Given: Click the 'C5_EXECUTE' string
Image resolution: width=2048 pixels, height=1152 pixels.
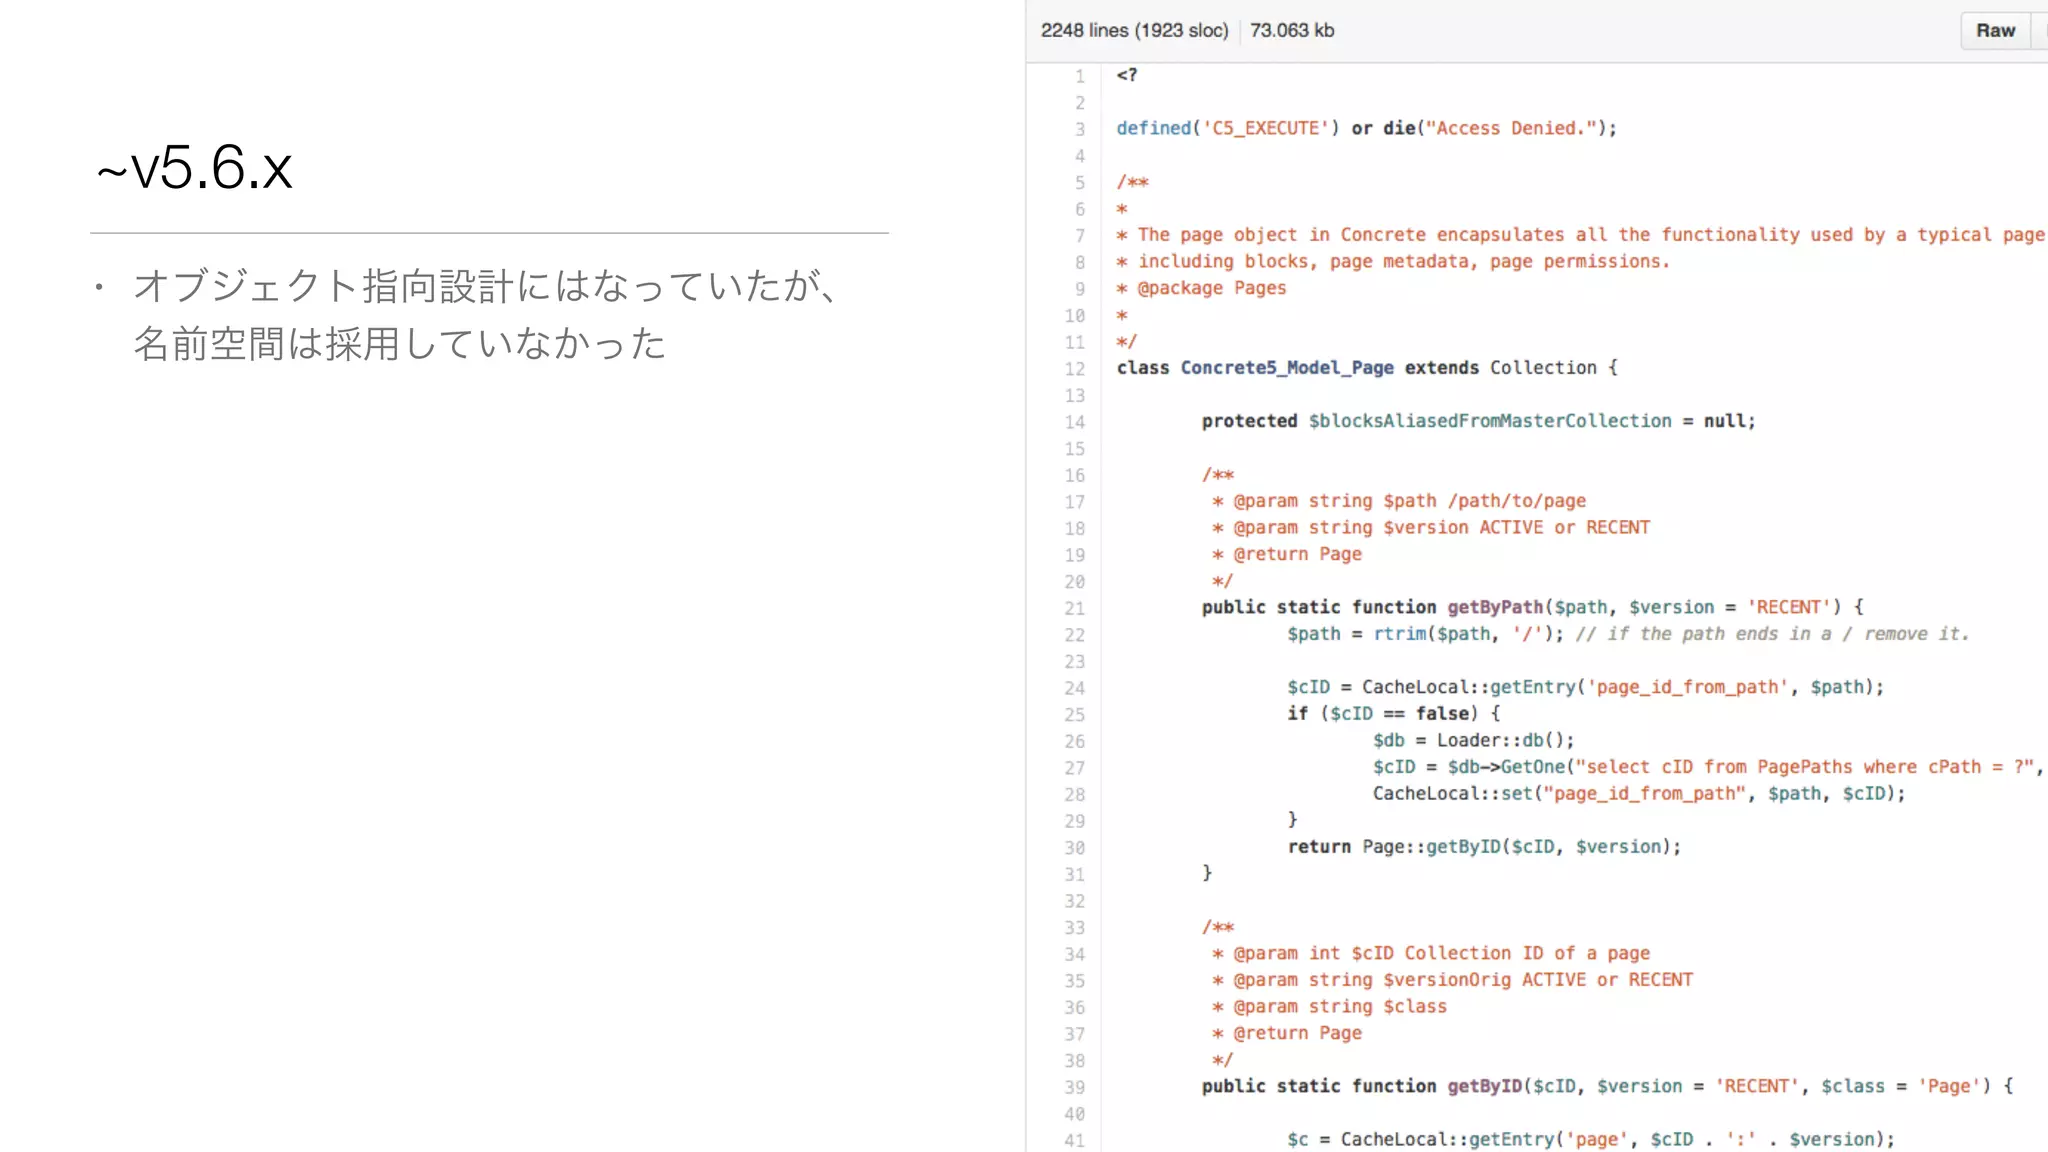Looking at the screenshot, I should point(1266,128).
